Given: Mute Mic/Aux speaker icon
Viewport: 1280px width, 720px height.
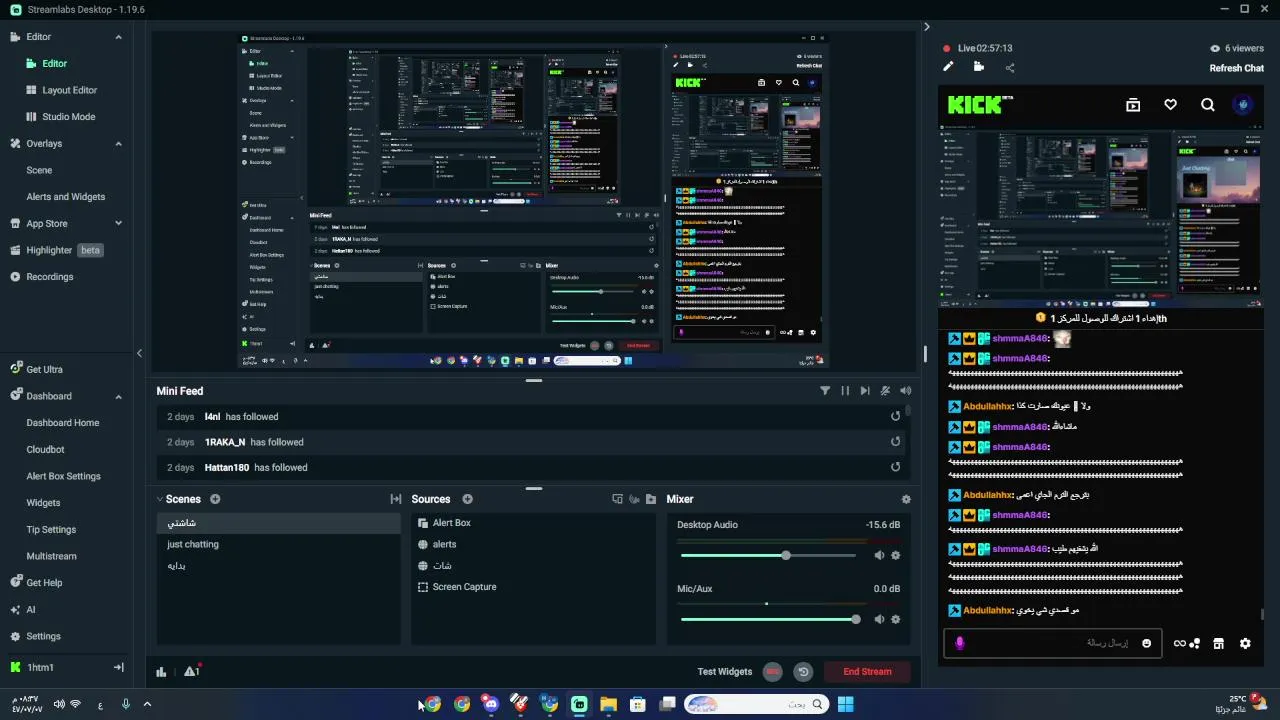Looking at the screenshot, I should click(879, 619).
